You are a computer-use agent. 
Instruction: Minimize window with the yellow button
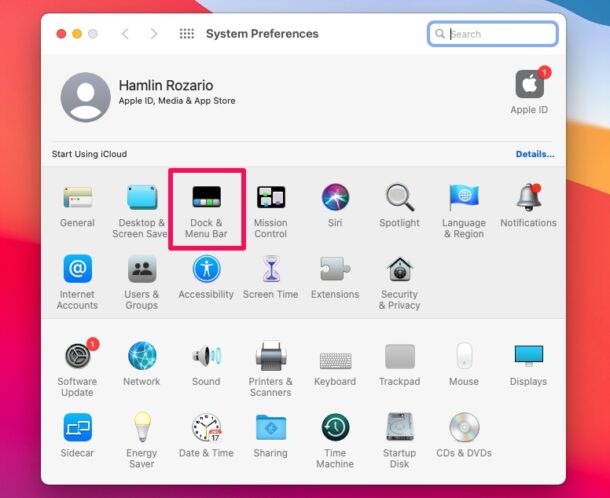[x=77, y=34]
